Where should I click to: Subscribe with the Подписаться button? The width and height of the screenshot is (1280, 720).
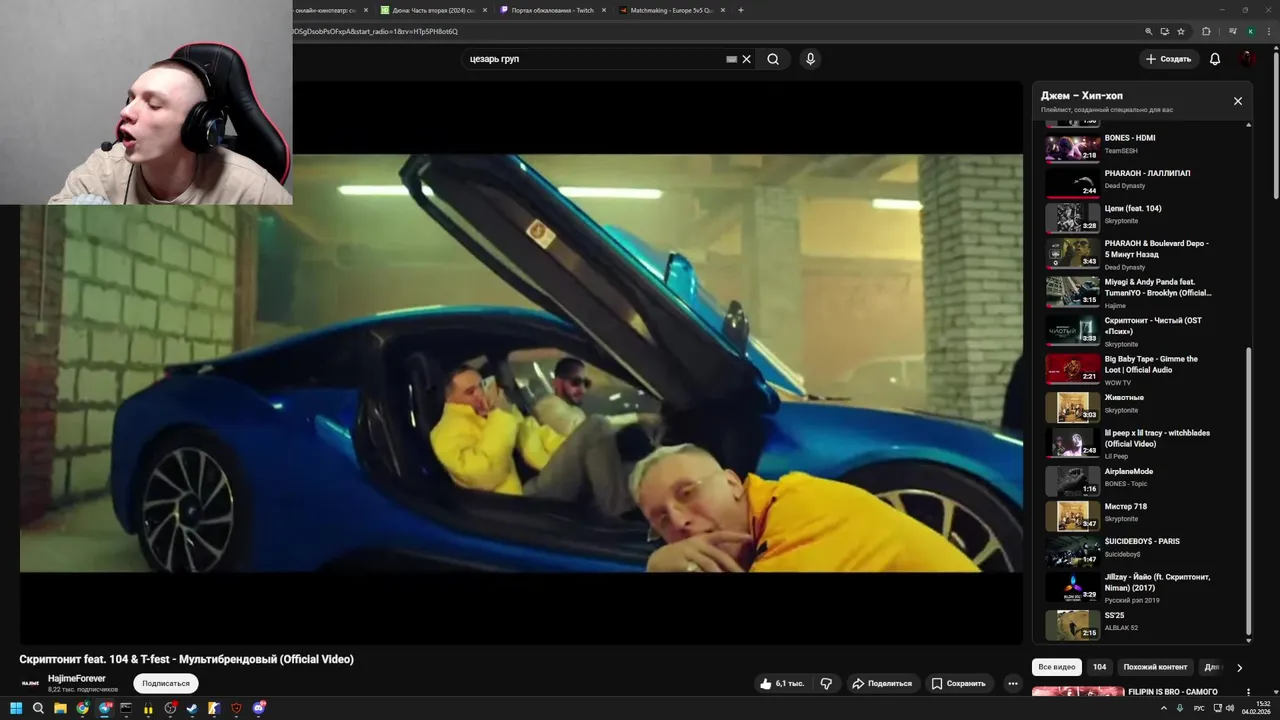166,684
